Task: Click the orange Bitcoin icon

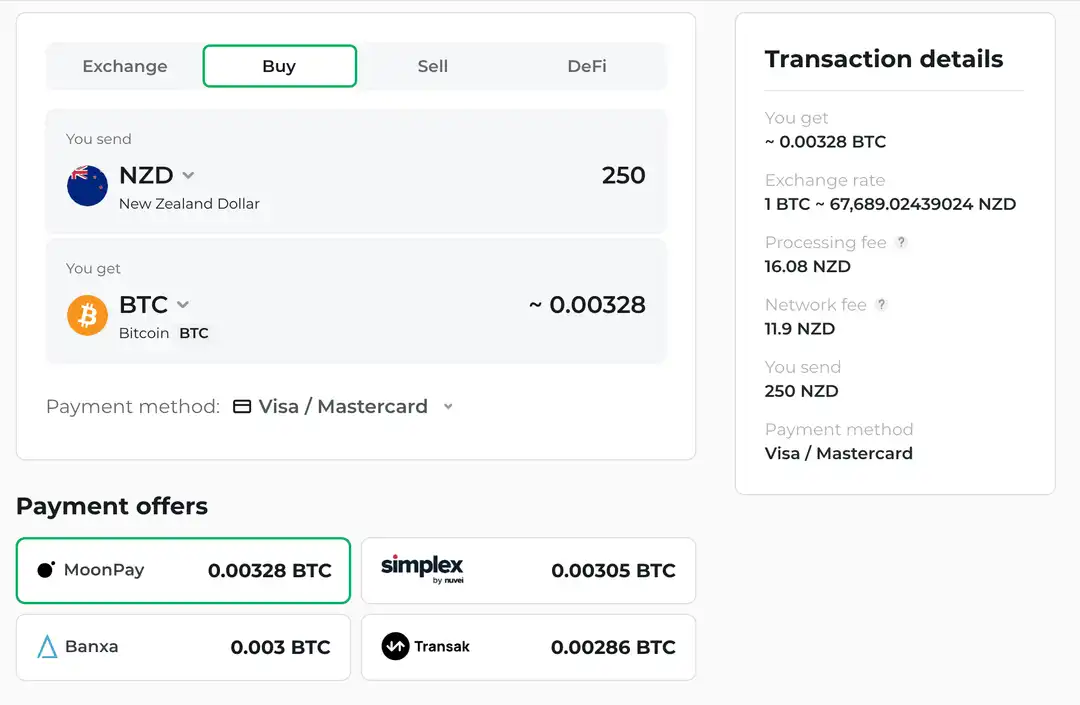Action: pos(87,315)
